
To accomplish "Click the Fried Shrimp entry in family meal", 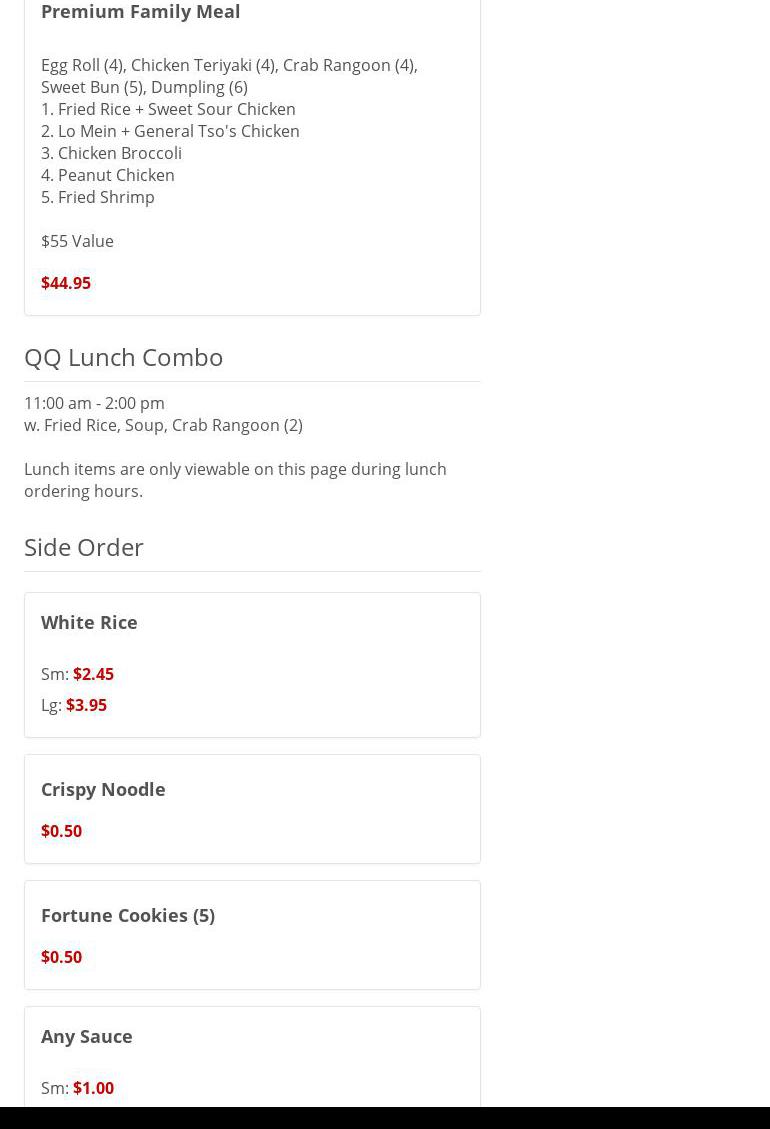I will click(98, 197).
